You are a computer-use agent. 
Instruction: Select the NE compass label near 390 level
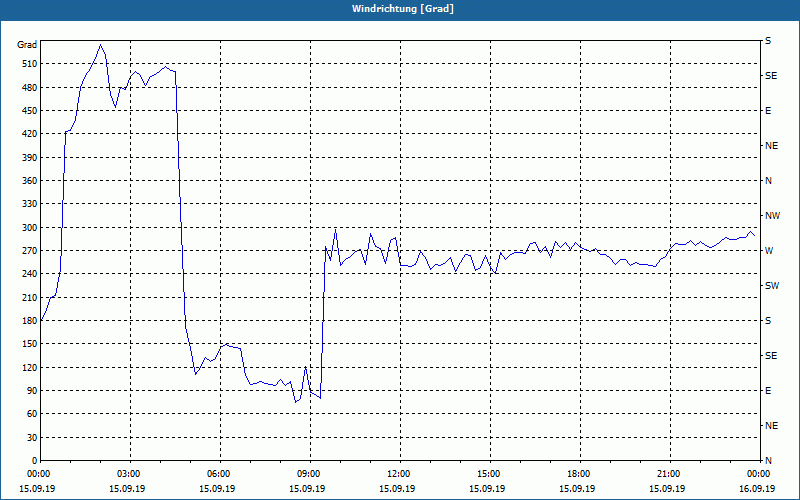click(x=772, y=146)
